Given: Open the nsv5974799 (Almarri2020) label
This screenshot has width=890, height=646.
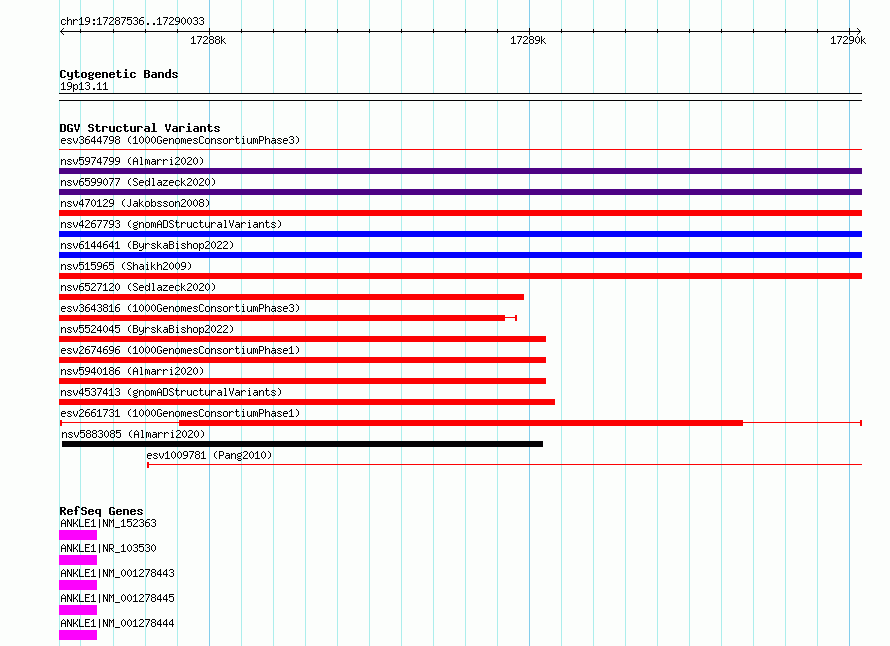Looking at the screenshot, I should (132, 161).
